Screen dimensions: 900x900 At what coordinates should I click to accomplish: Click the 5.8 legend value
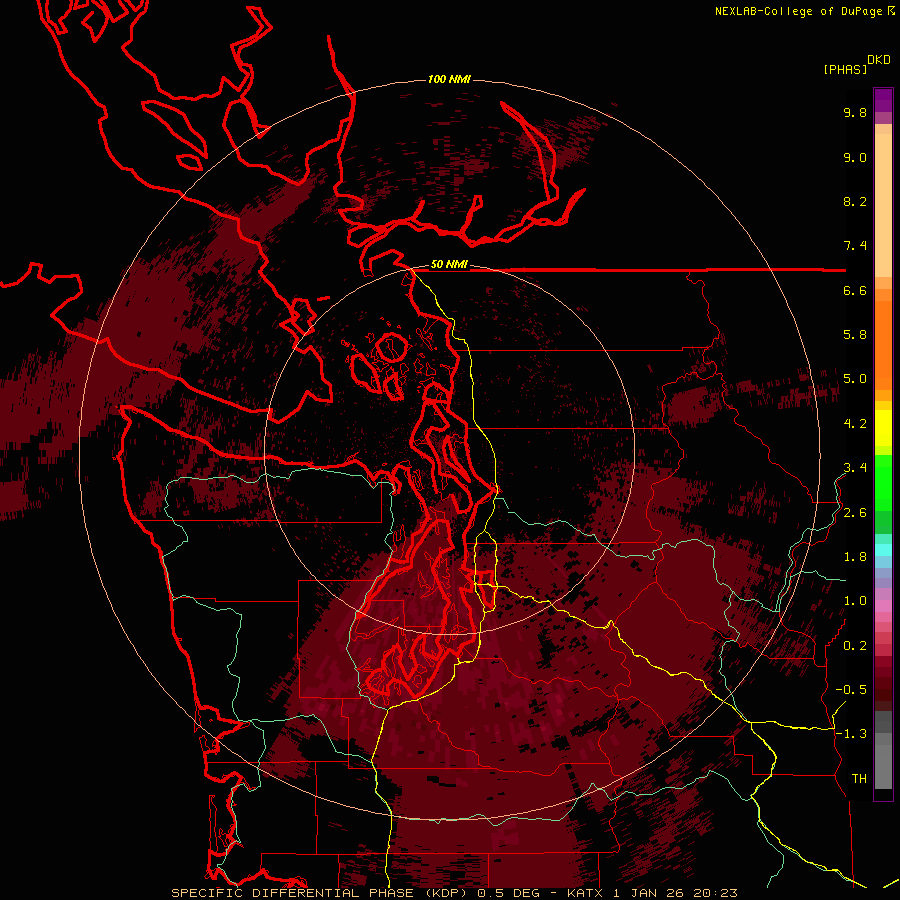pos(855,334)
